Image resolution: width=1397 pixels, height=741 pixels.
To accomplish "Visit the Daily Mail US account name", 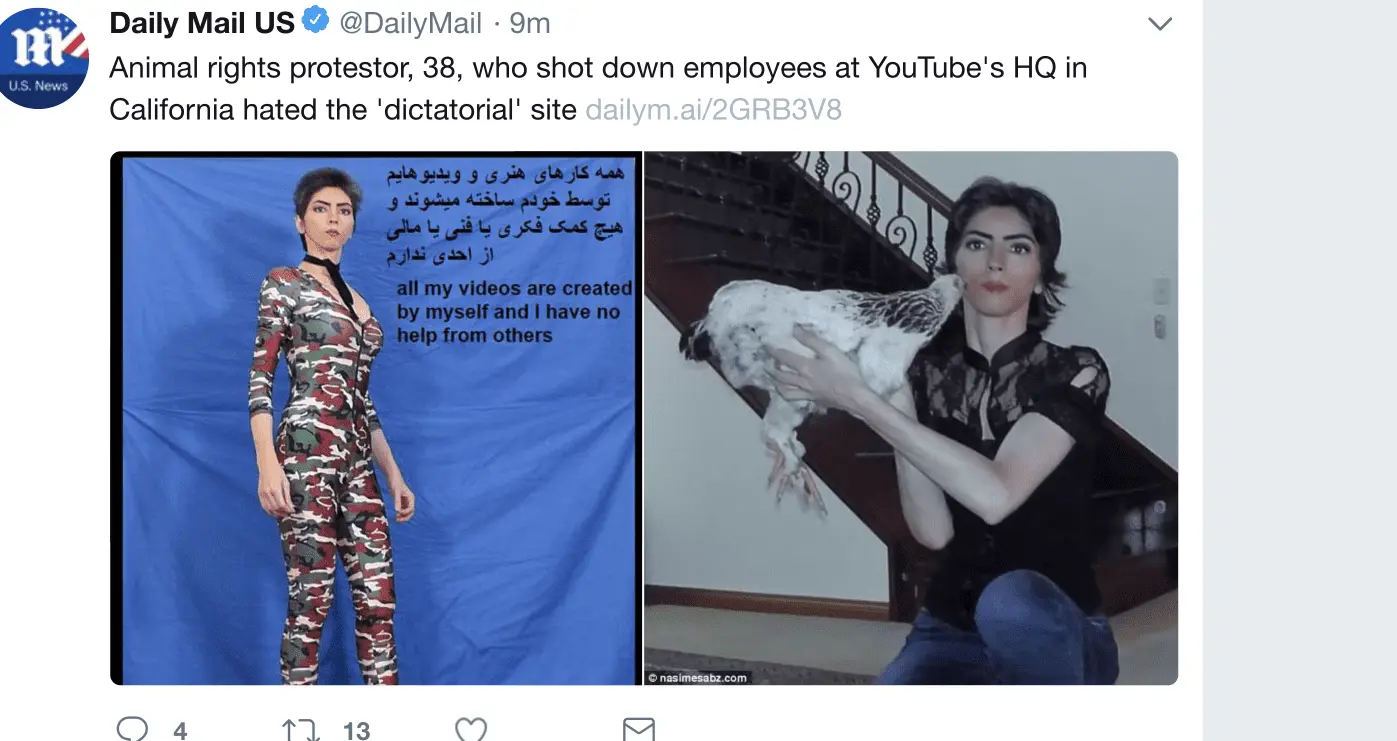I will (202, 22).
